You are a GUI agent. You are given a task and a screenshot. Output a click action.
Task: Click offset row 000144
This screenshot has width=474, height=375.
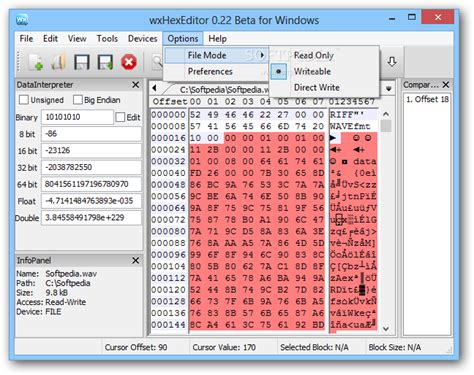168,325
